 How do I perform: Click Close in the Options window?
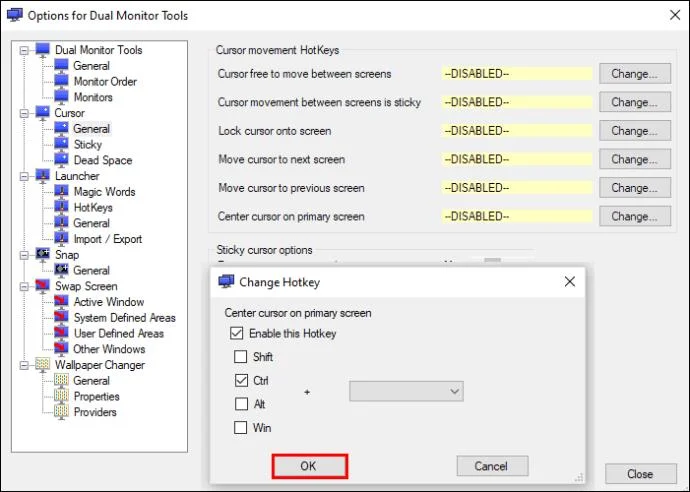click(x=640, y=474)
